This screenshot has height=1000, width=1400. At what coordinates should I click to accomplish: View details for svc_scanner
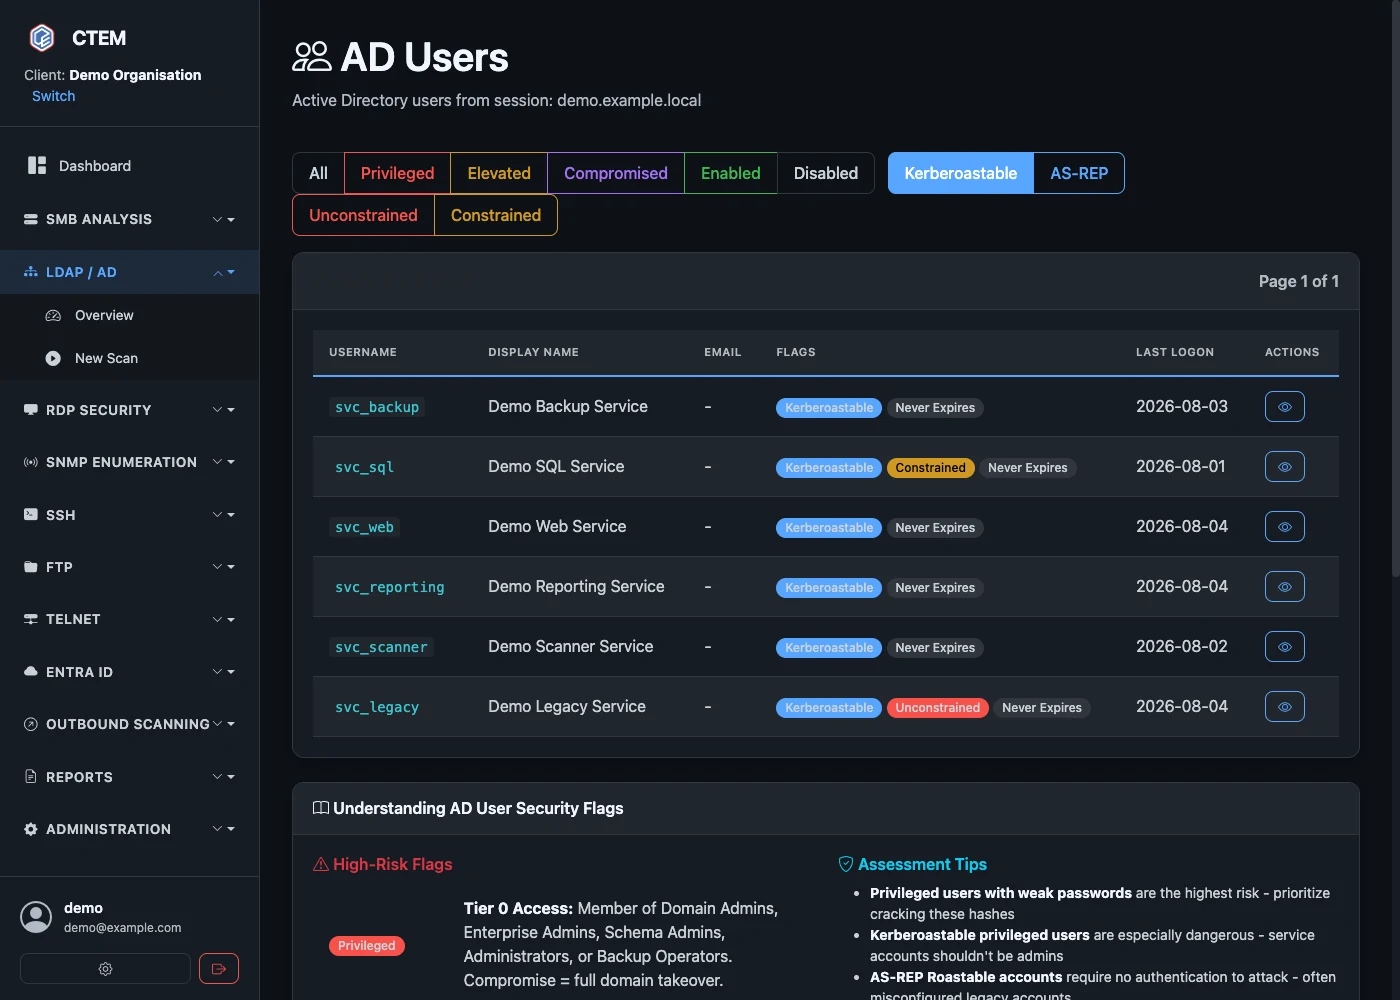coord(1285,647)
